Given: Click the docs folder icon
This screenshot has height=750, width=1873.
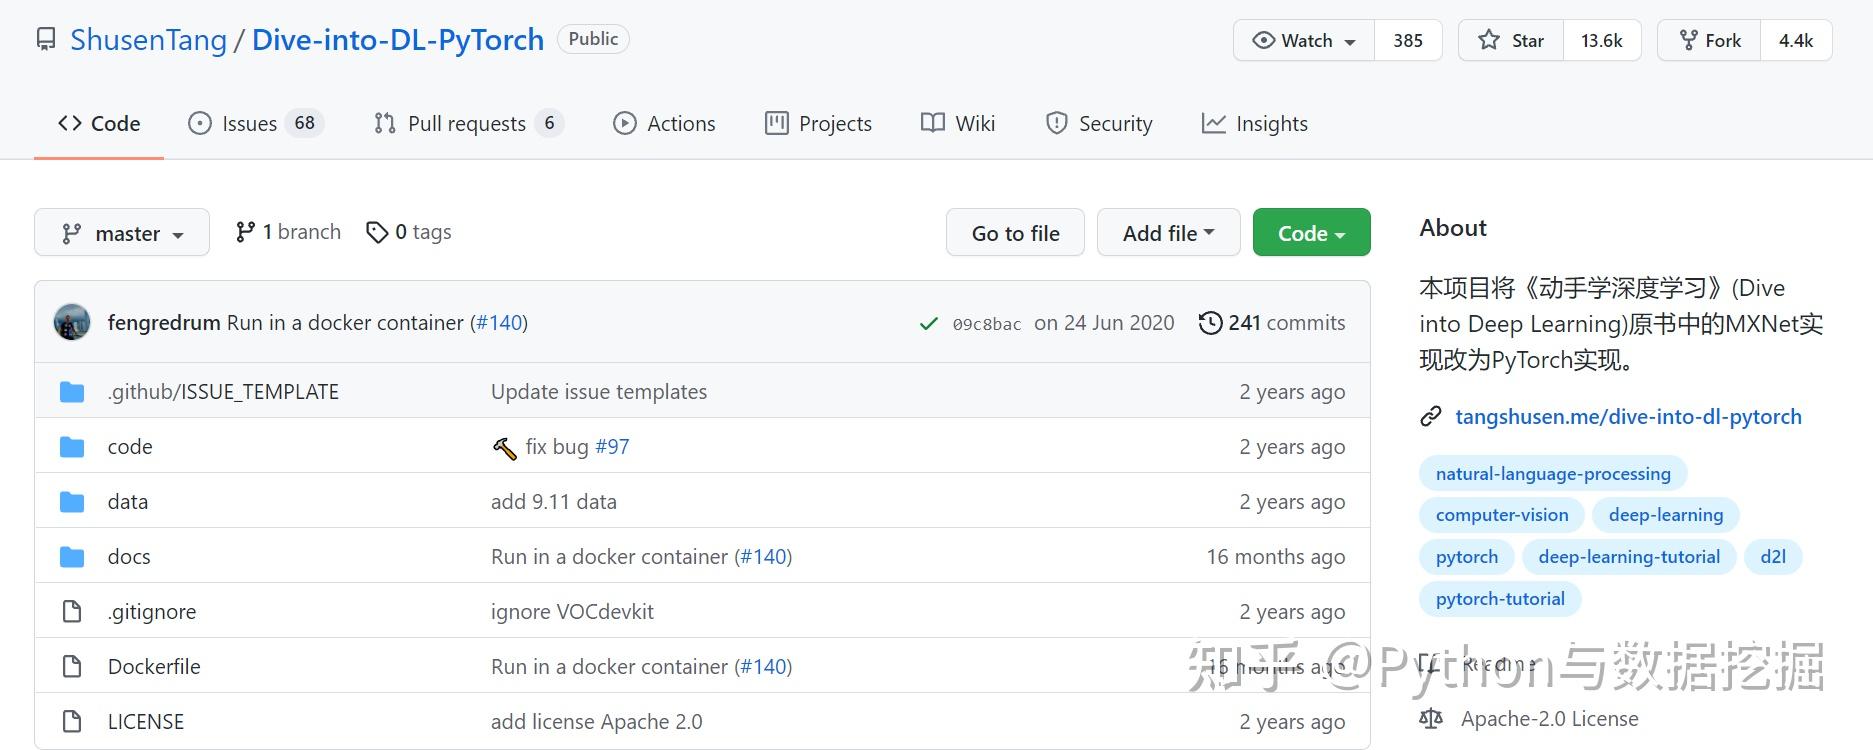Looking at the screenshot, I should click(x=72, y=557).
